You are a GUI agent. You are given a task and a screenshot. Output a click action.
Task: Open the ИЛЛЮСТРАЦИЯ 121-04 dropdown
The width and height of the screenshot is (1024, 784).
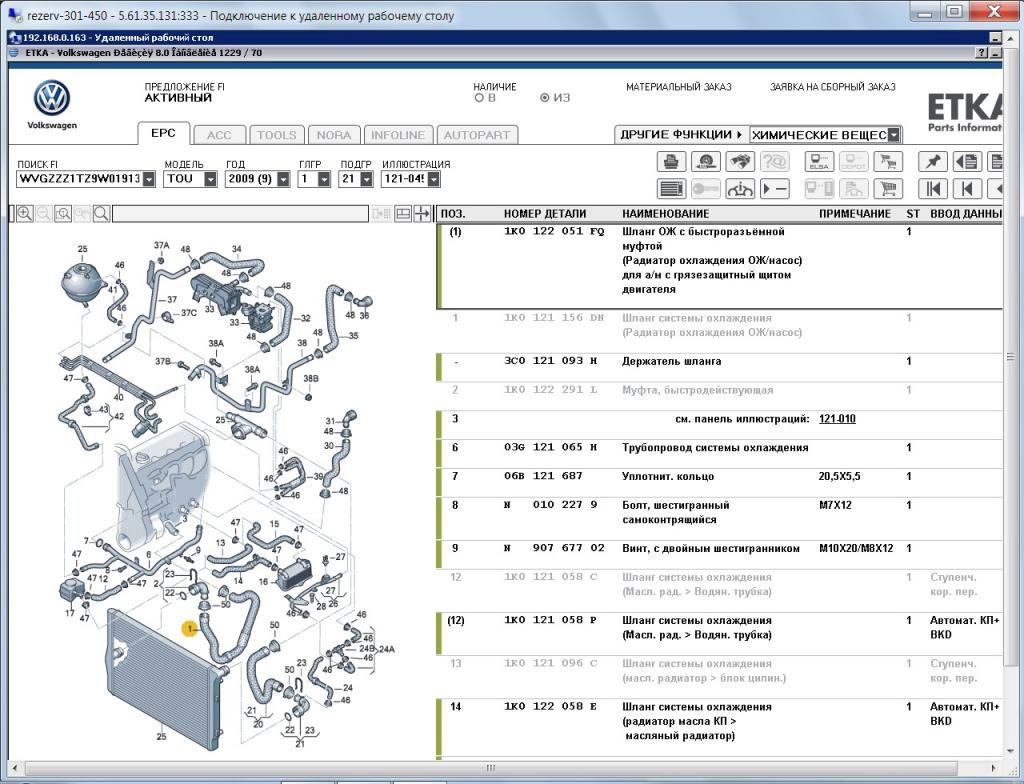[434, 179]
